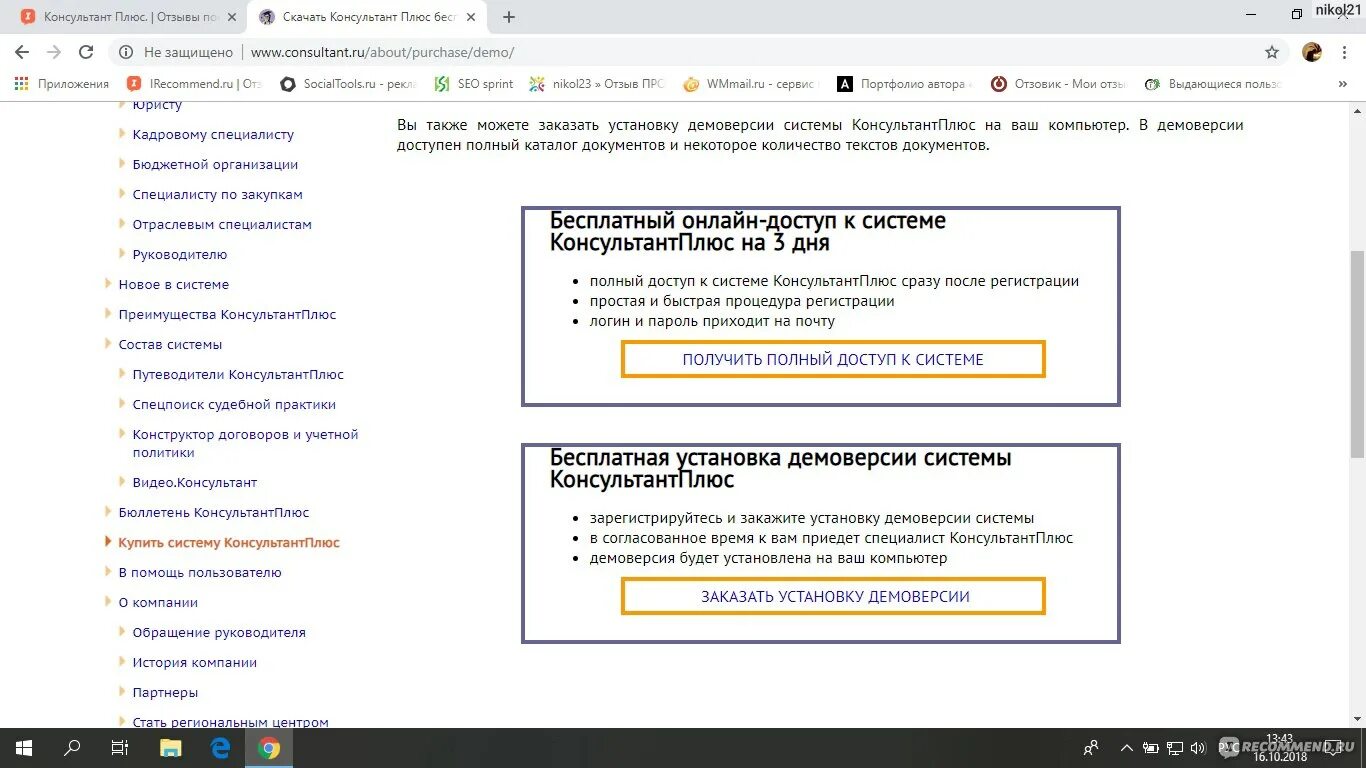Open Task View on the taskbar
Viewport: 1366px width, 768px height.
point(120,748)
